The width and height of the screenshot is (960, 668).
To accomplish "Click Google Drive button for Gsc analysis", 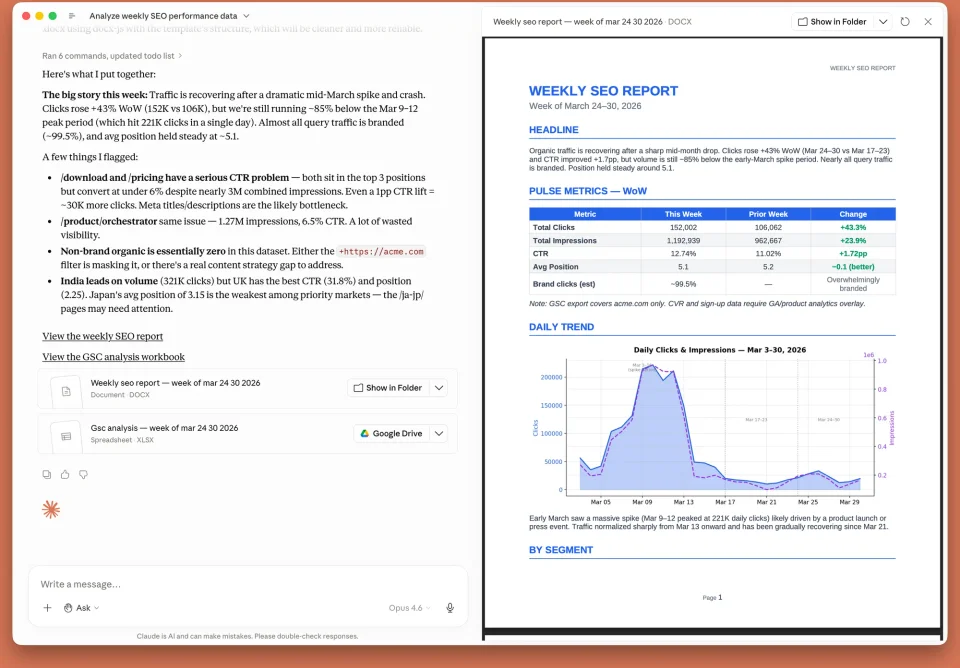I will (391, 433).
